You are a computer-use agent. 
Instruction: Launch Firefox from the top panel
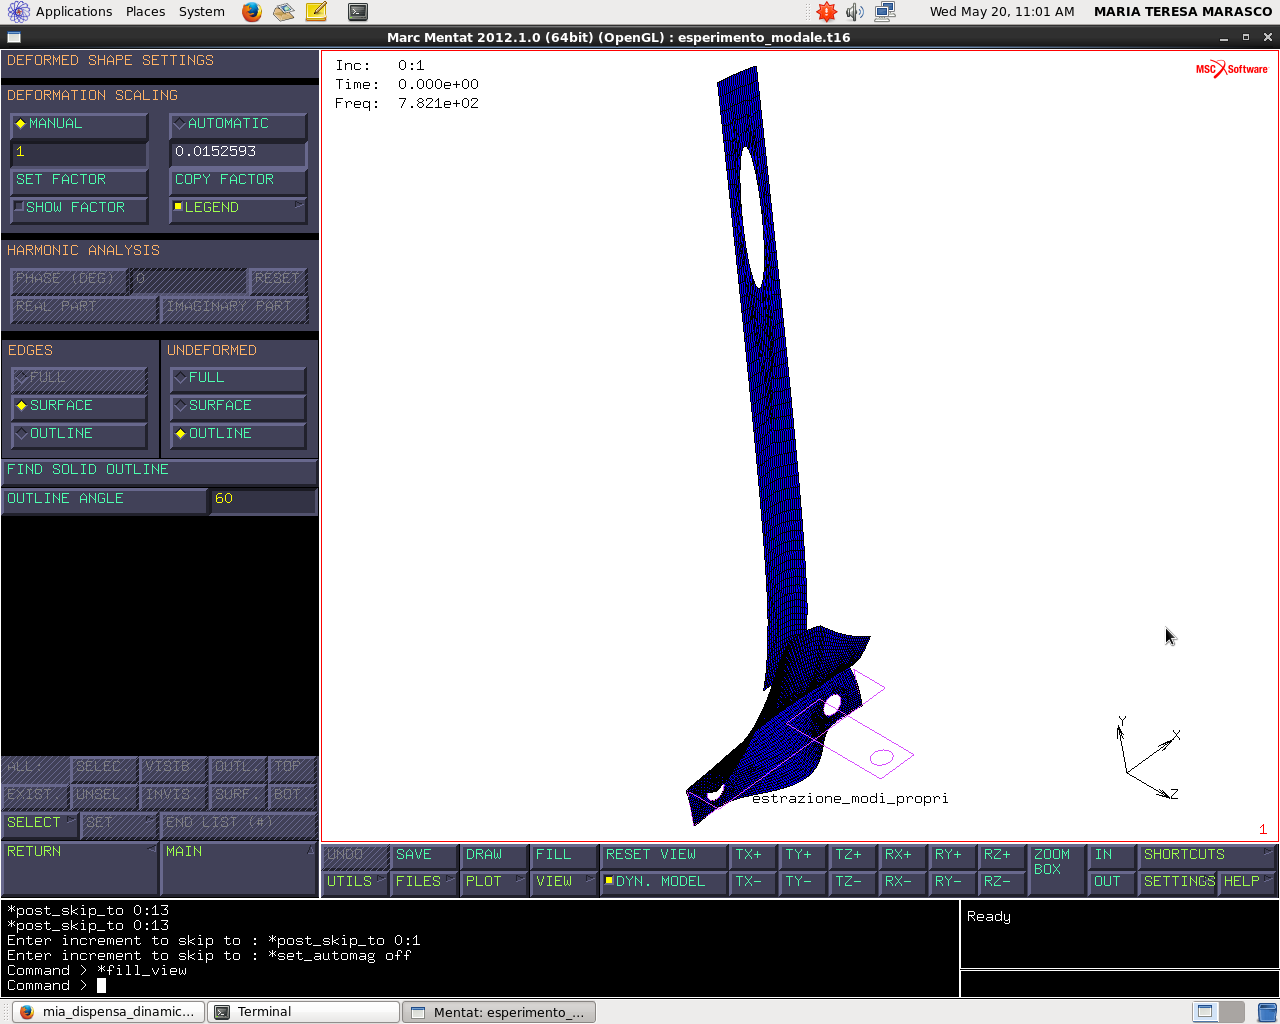pyautogui.click(x=252, y=12)
